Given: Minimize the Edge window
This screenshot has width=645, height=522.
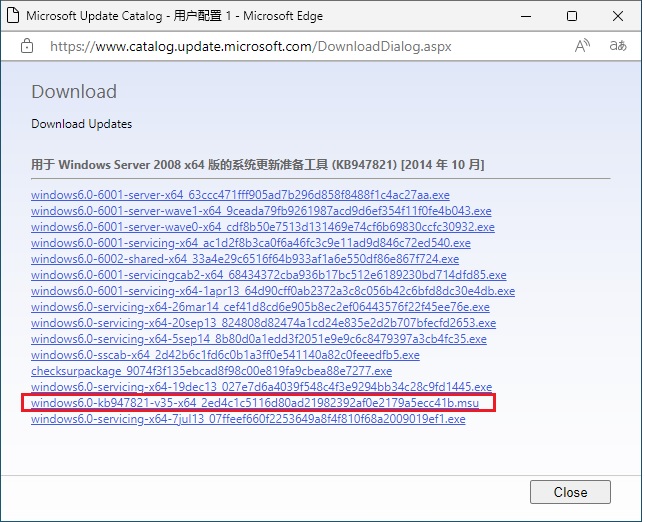Looking at the screenshot, I should (526, 16).
